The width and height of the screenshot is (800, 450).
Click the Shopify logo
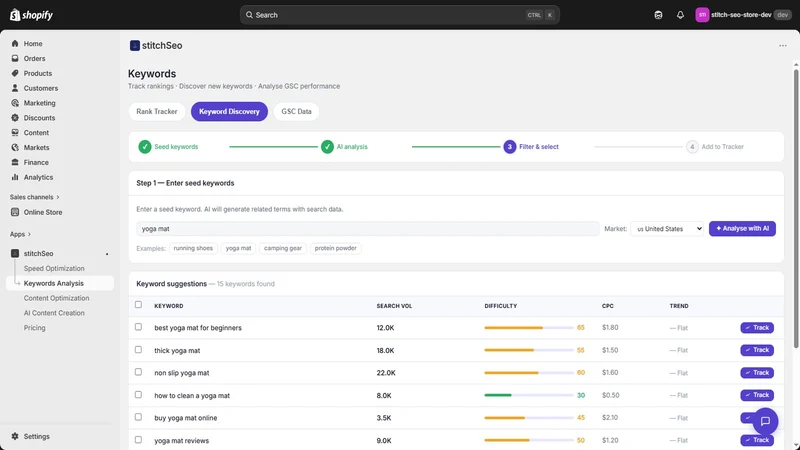31,15
